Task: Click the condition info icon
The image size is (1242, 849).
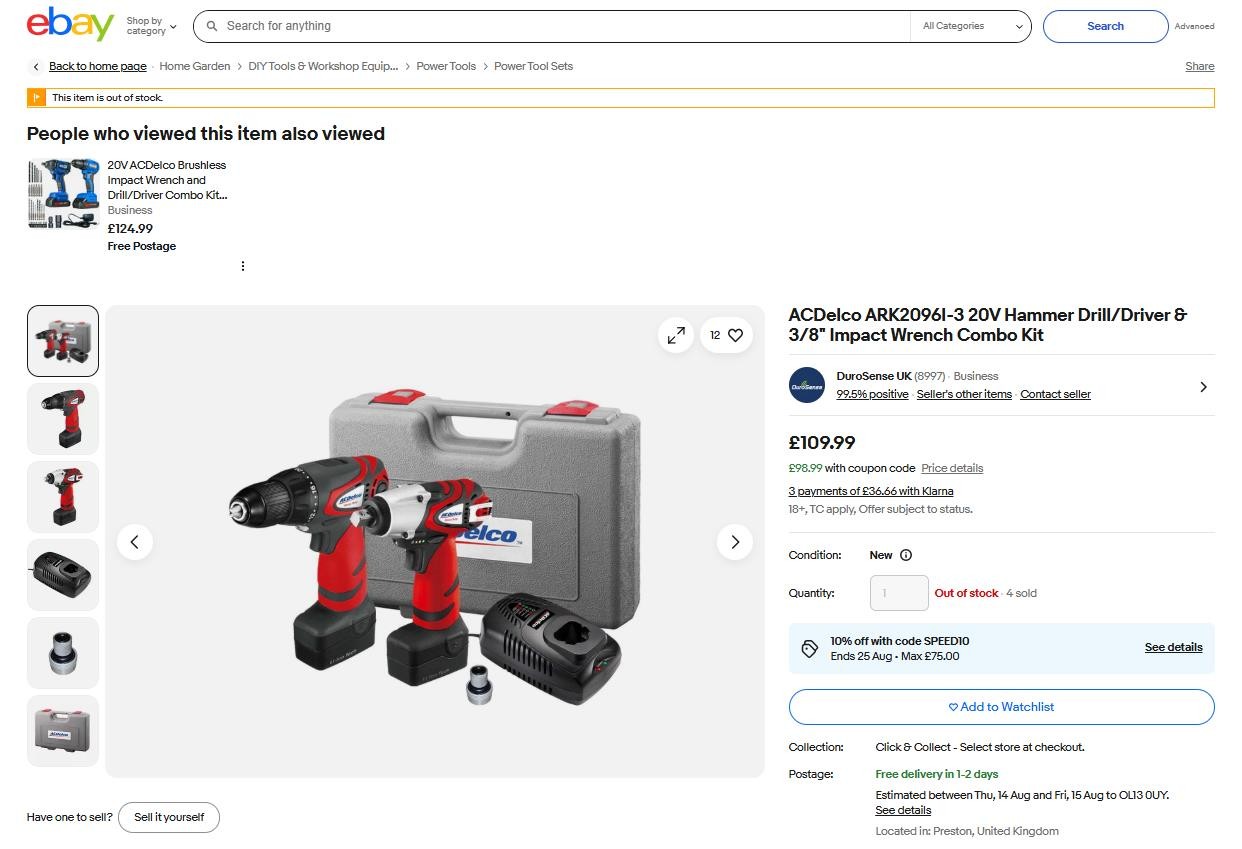Action: (x=906, y=555)
